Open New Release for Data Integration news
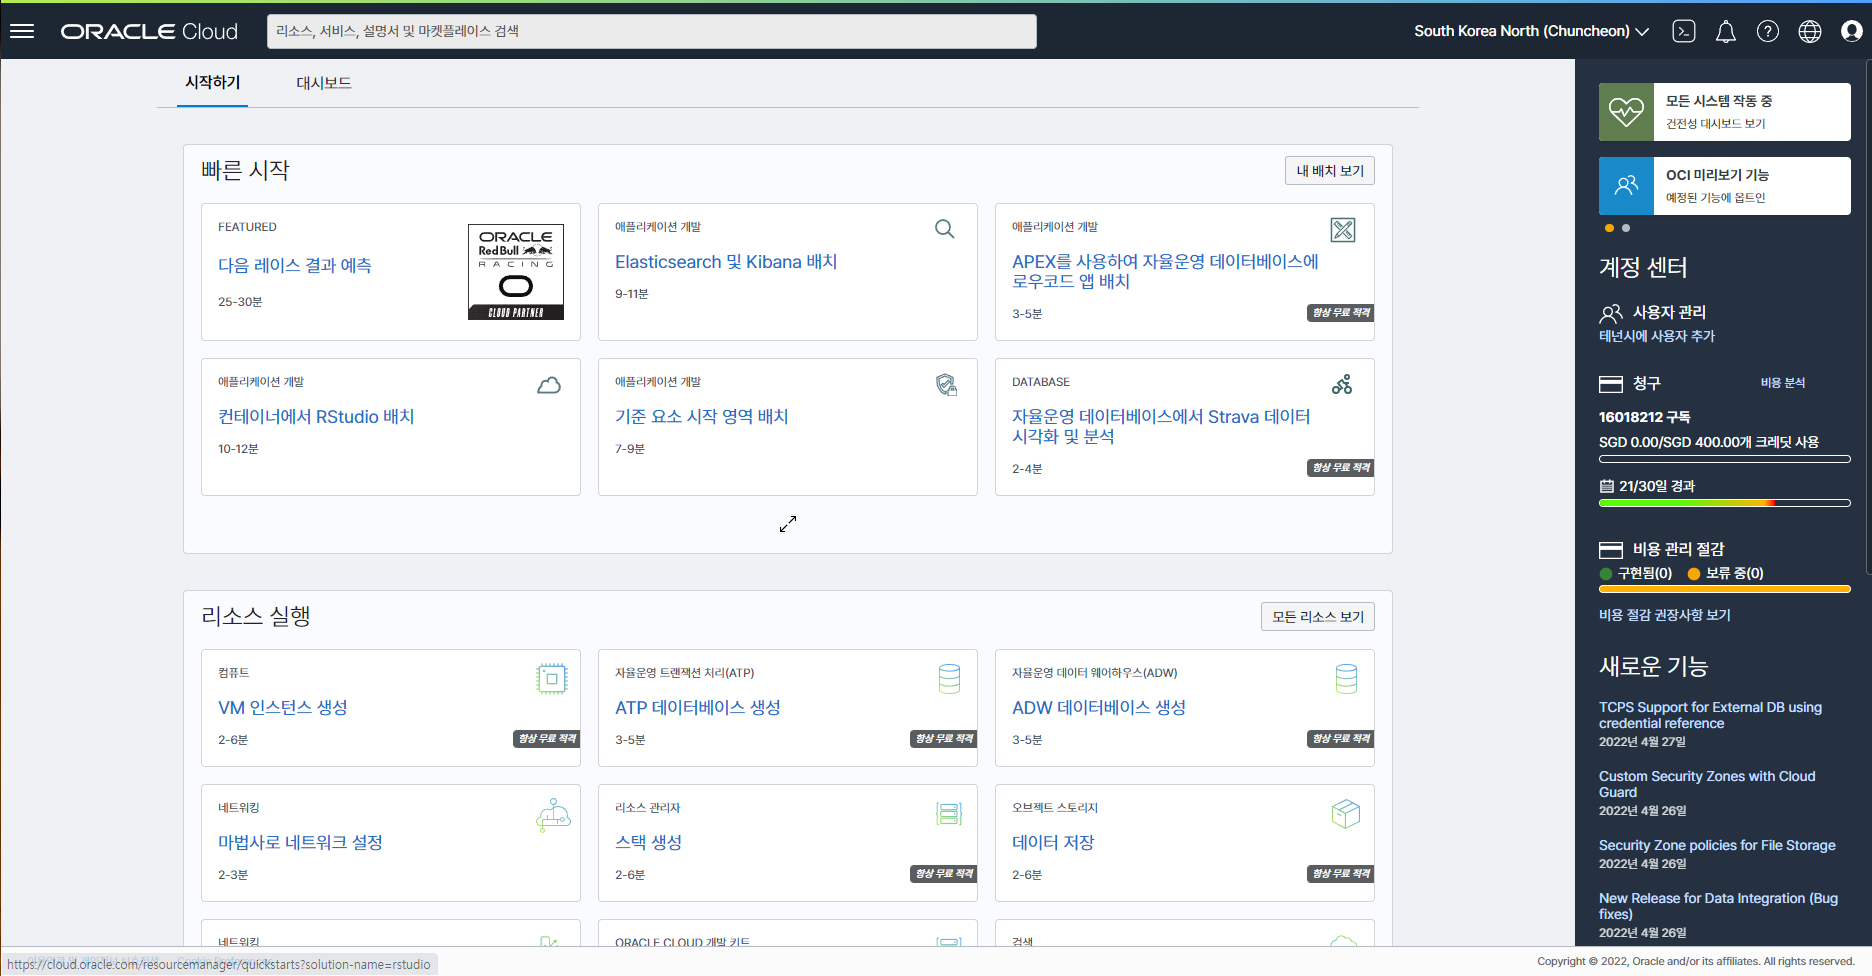 (x=1718, y=907)
